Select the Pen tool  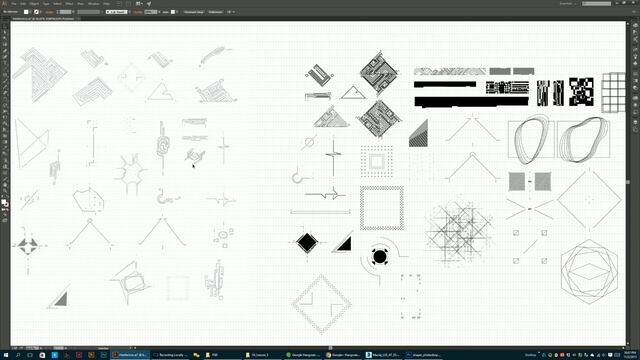5,51
